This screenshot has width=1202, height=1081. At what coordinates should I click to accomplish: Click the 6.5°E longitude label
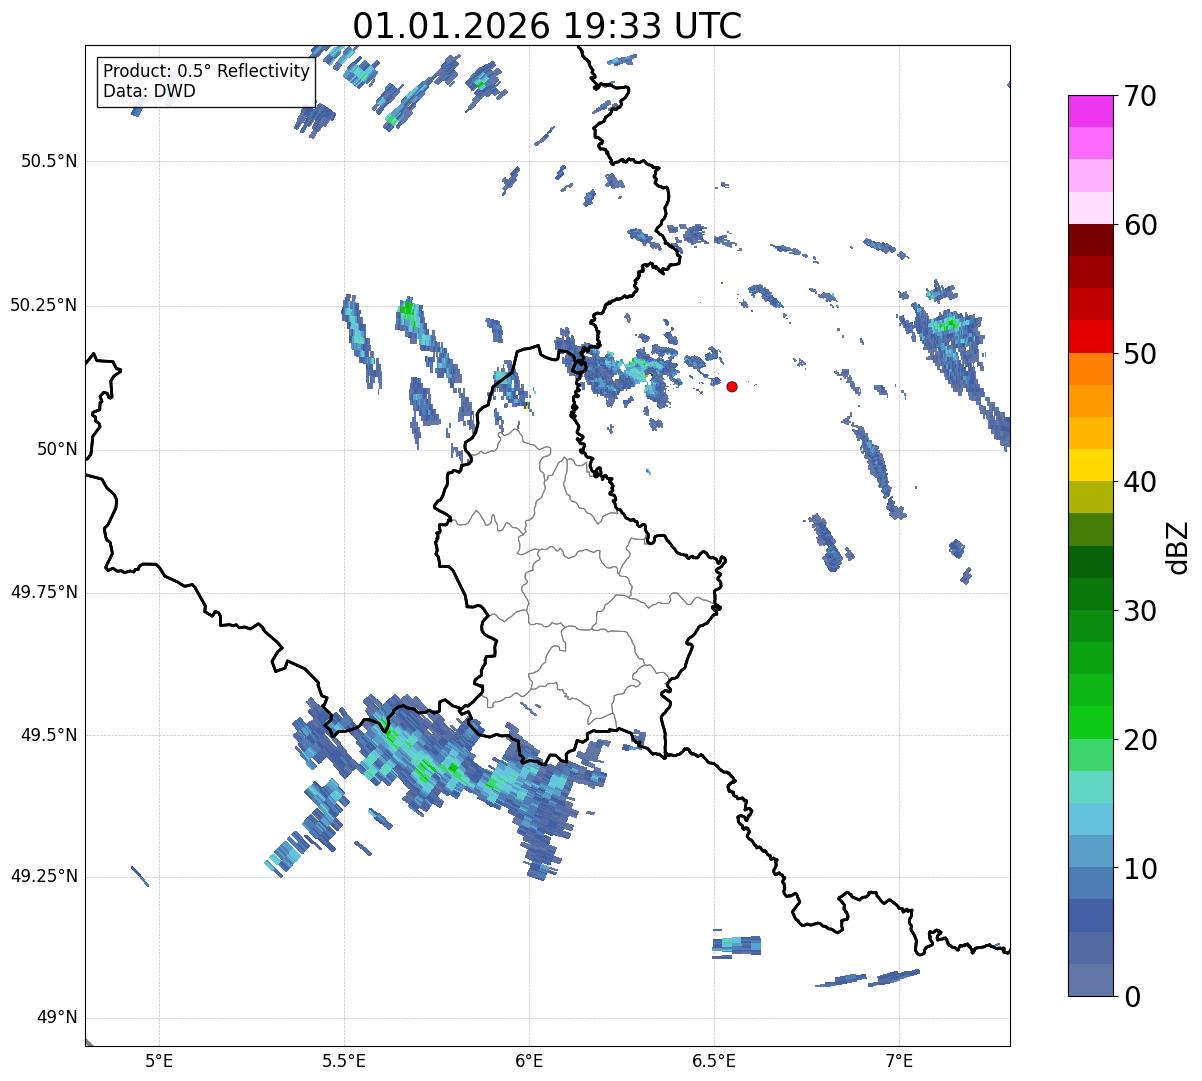714,1060
